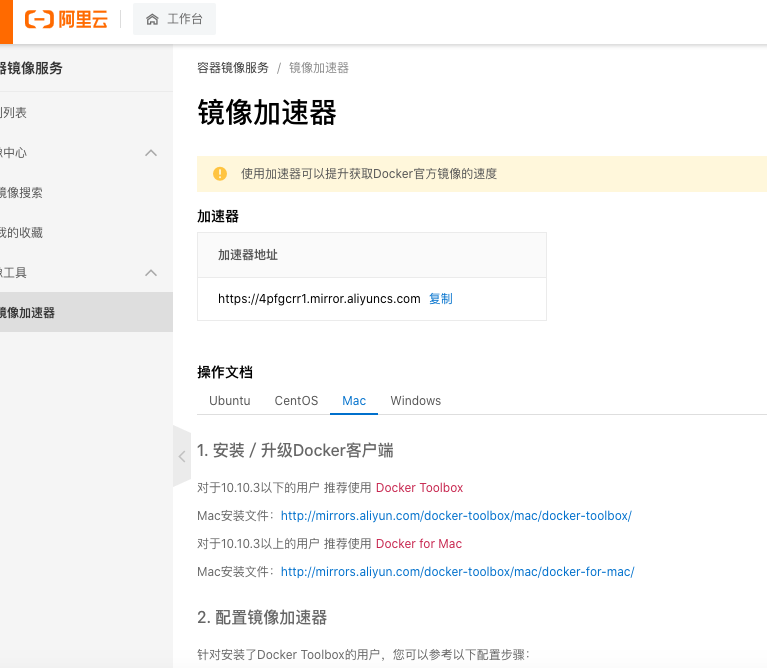The image size is (767, 668).
Task: Click 镜像加速器 in the breadcrumb
Action: [x=319, y=67]
